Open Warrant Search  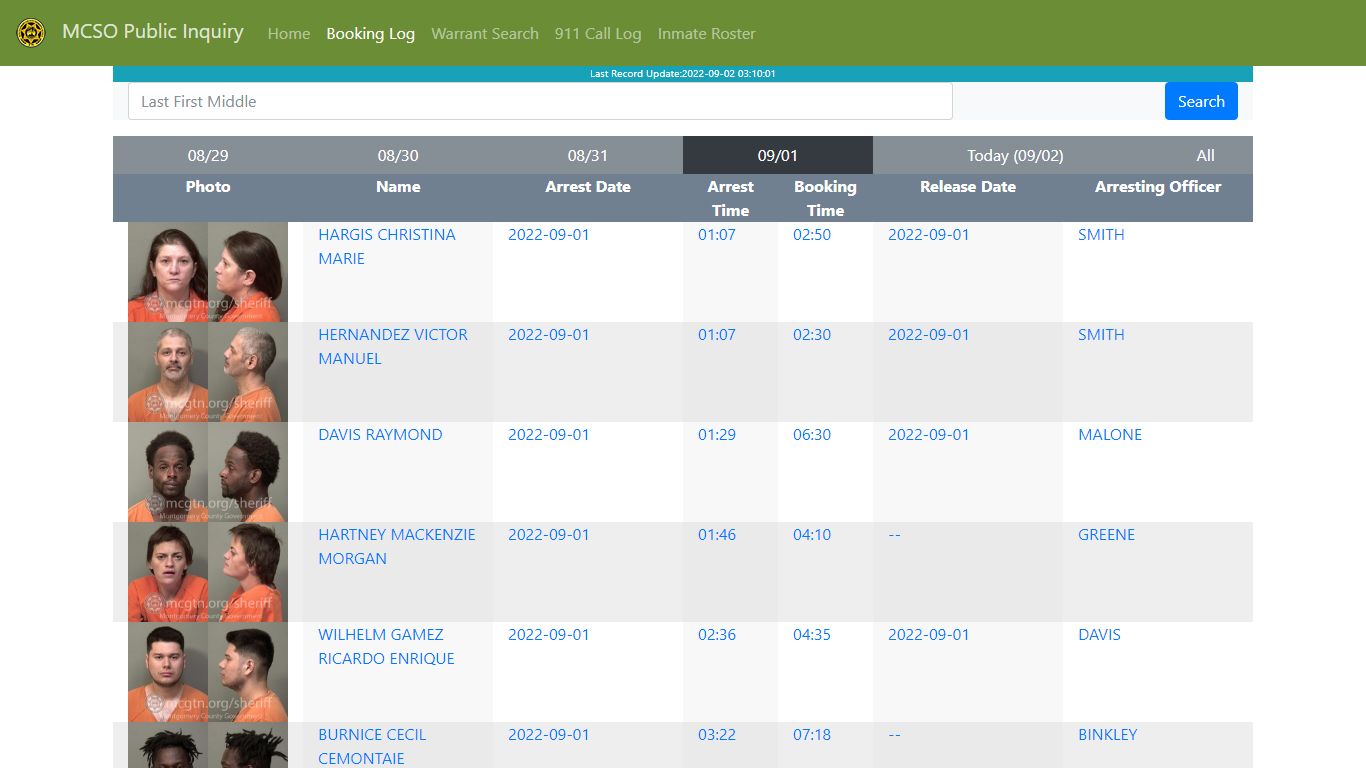[x=485, y=33]
